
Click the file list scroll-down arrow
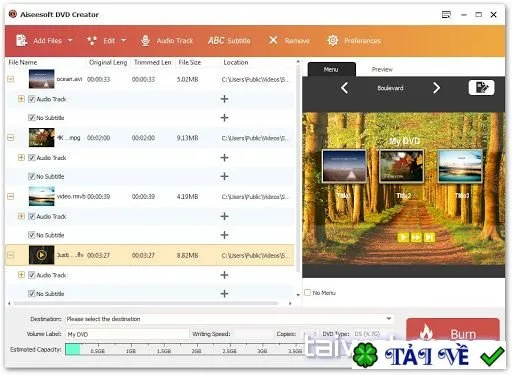click(298, 295)
